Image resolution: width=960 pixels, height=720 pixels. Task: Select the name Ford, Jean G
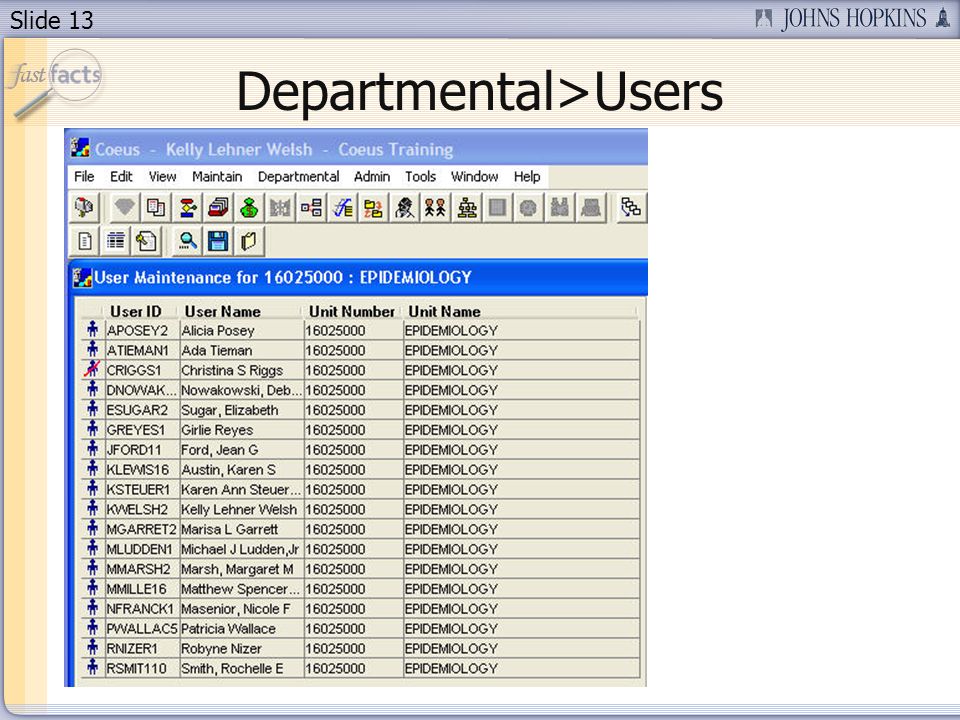[x=219, y=450]
